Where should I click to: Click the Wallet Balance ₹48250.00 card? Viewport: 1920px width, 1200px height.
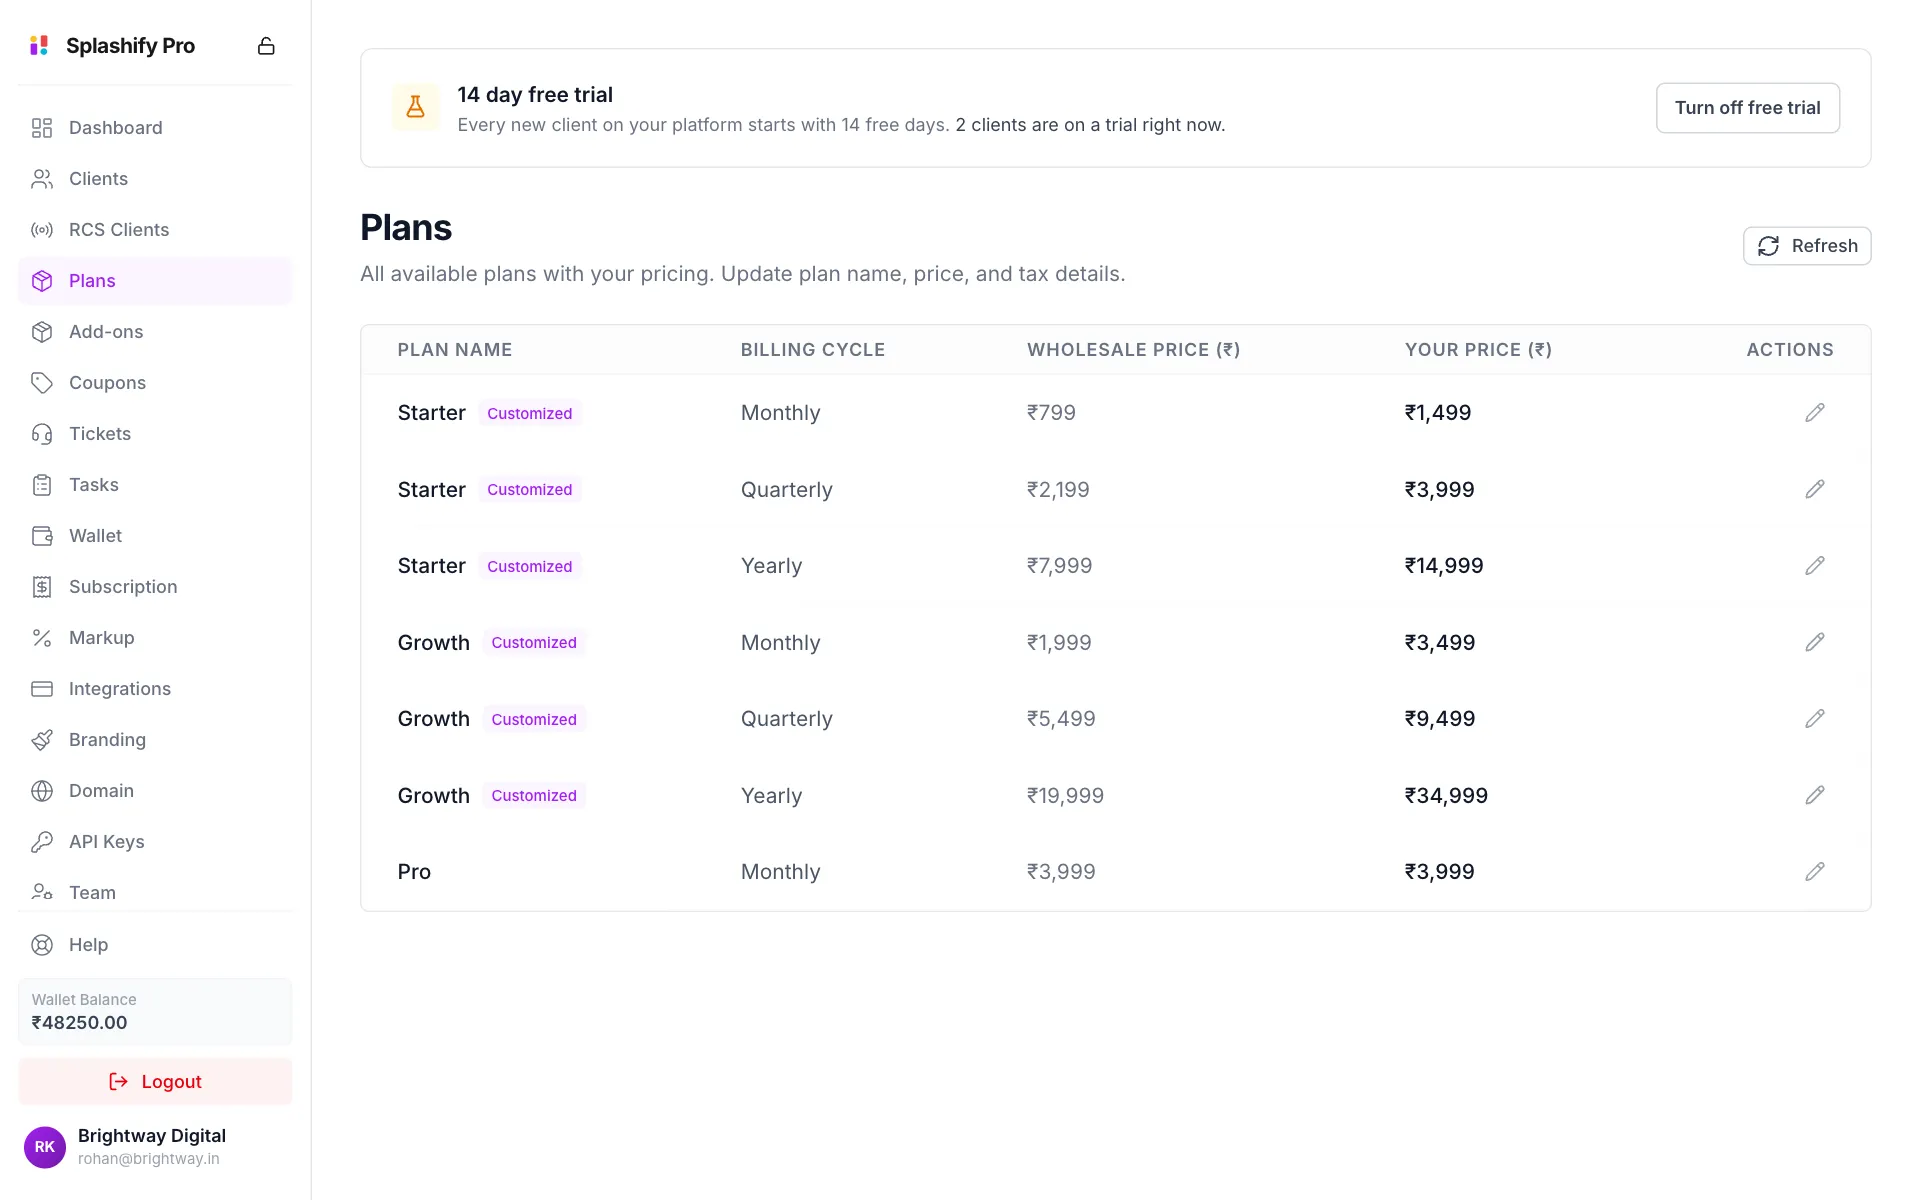click(155, 1012)
